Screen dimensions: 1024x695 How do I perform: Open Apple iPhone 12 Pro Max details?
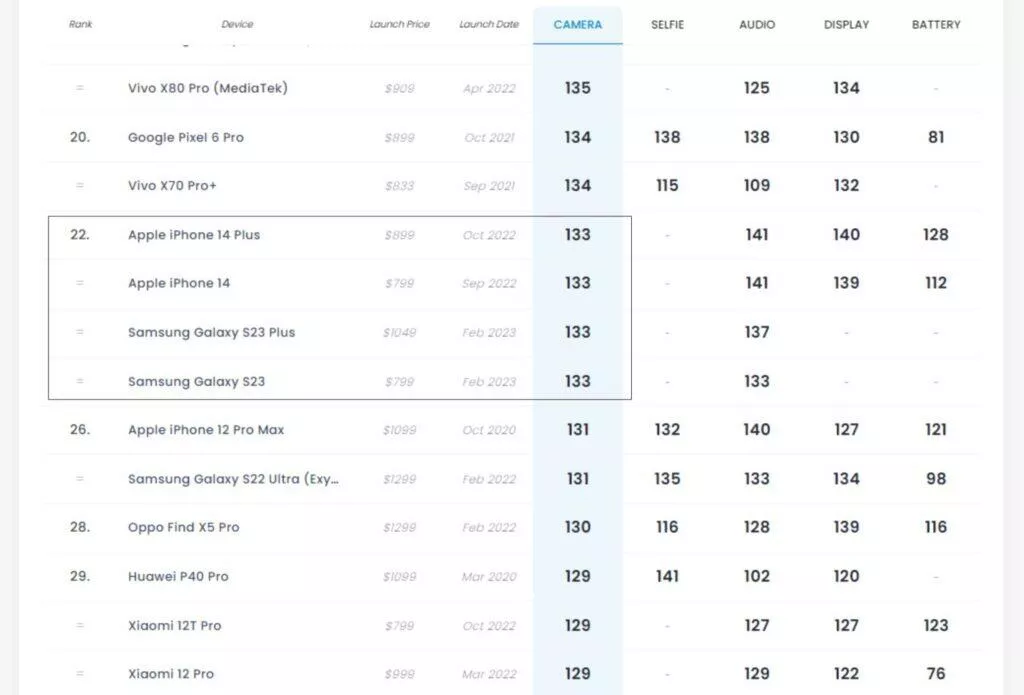click(206, 430)
